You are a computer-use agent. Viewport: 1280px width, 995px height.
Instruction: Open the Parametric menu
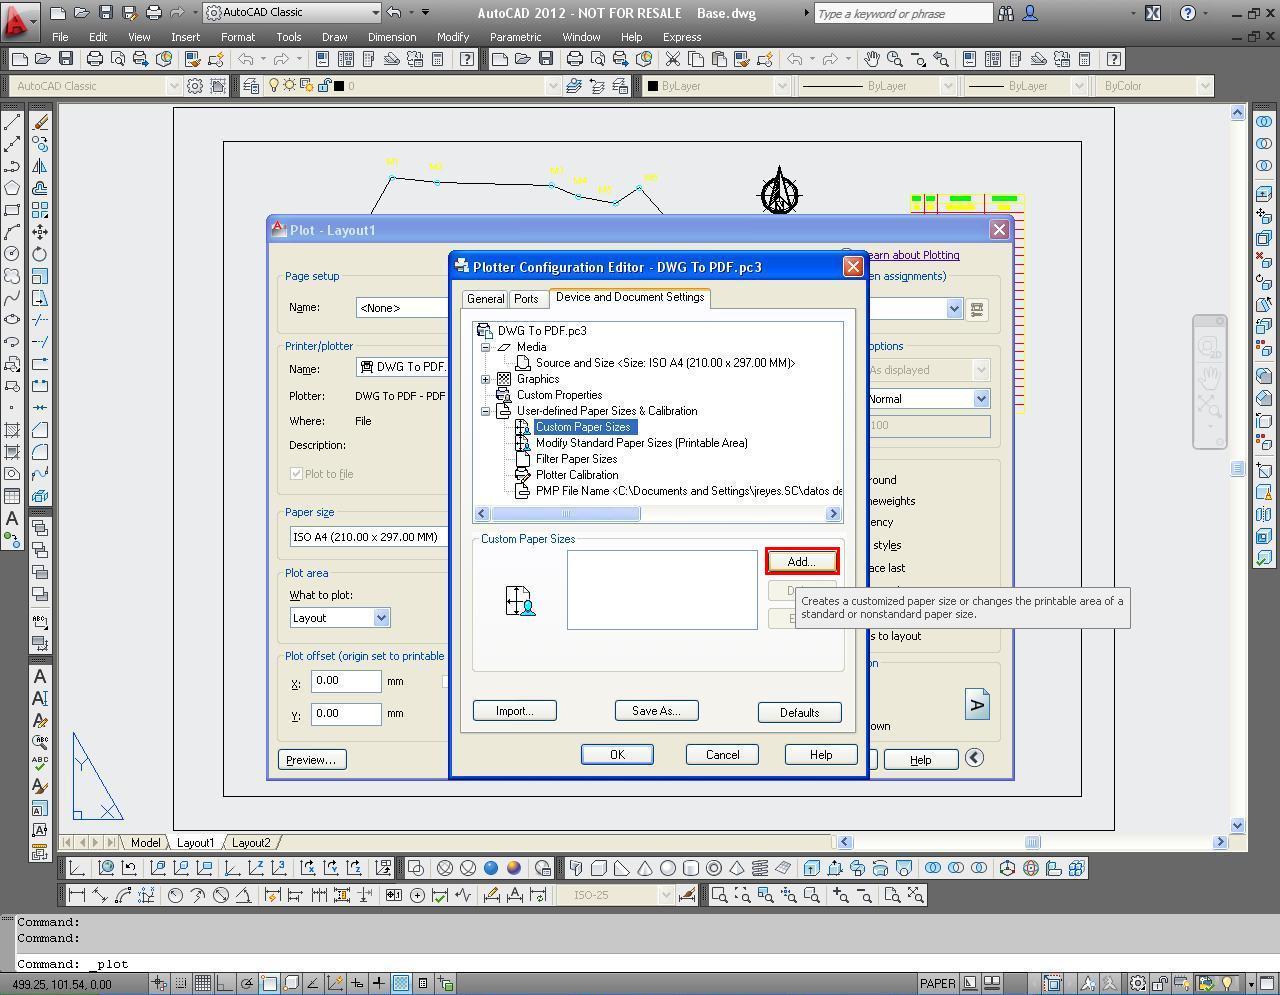point(515,37)
